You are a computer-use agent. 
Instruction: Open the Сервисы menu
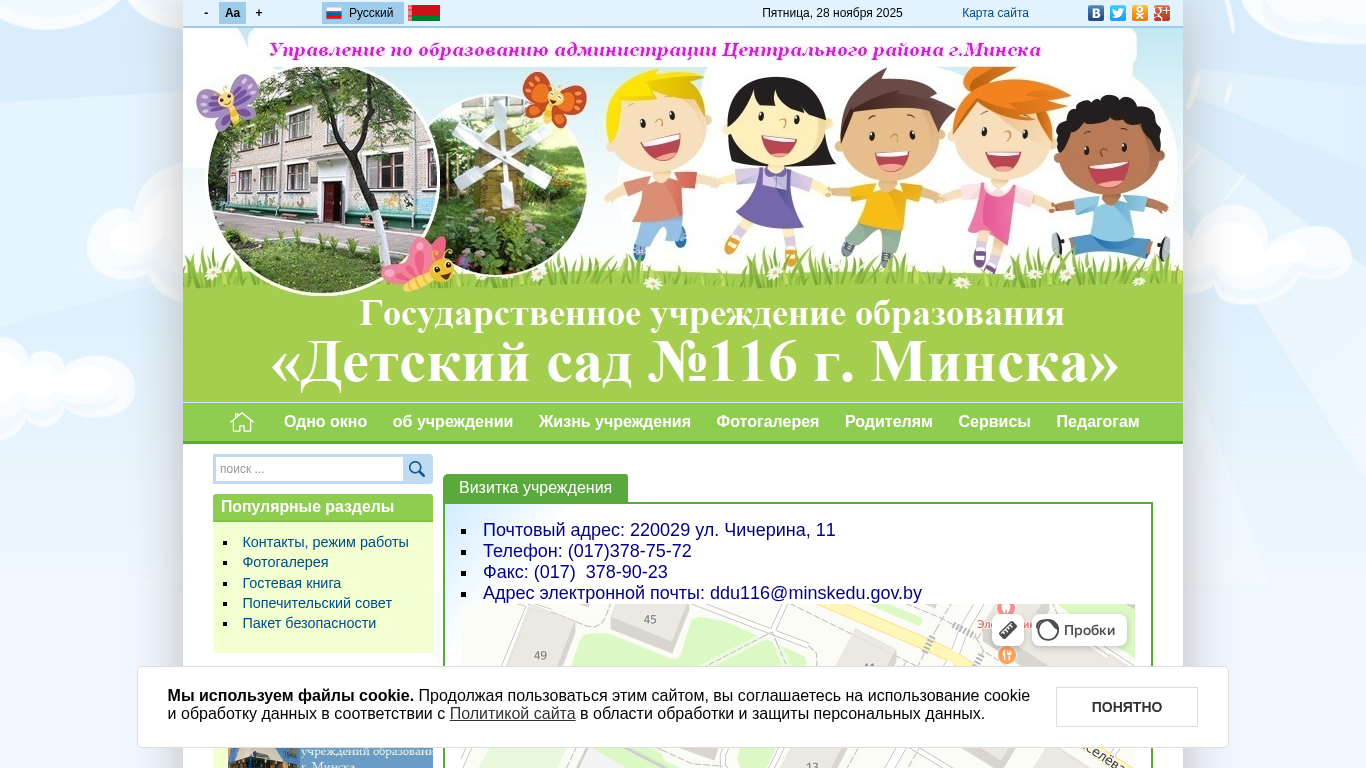point(994,422)
